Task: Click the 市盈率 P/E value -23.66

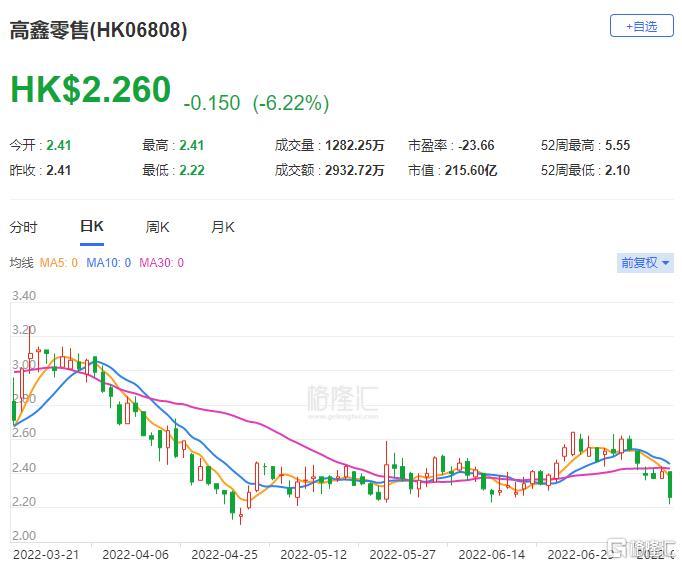Action: click(x=476, y=145)
